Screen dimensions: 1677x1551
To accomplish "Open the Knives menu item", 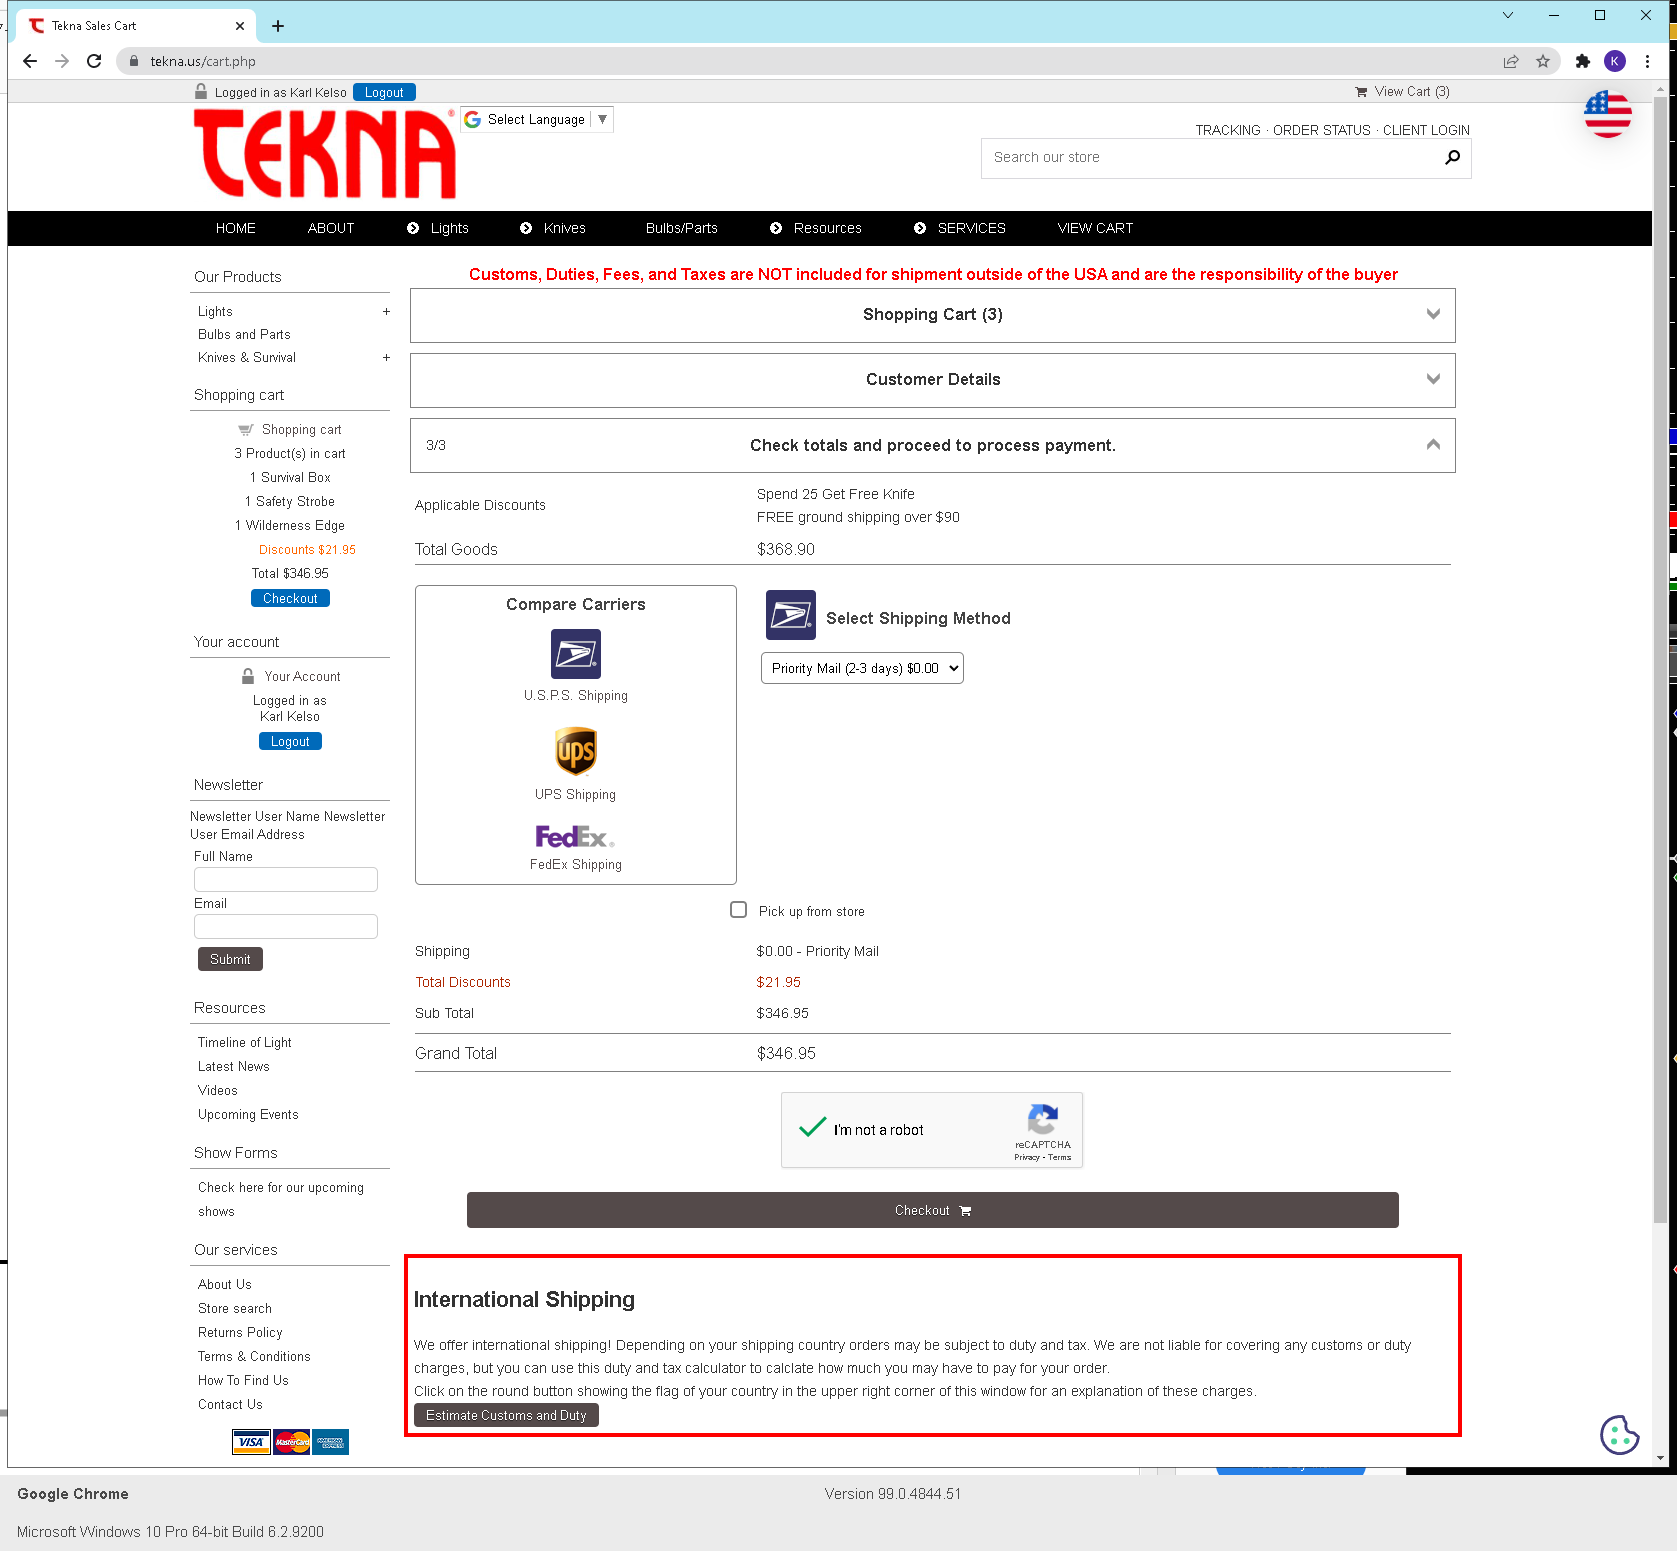I will coord(564,228).
